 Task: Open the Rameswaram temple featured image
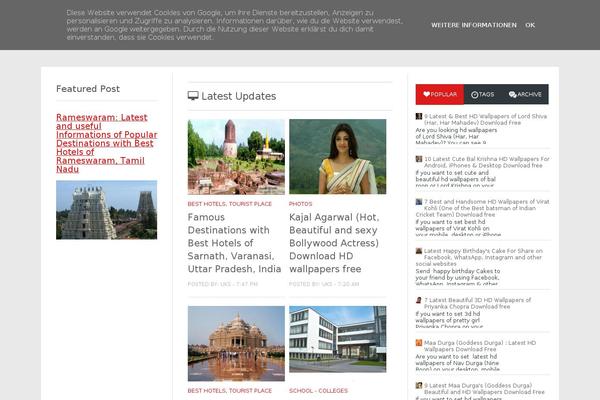coord(106,210)
